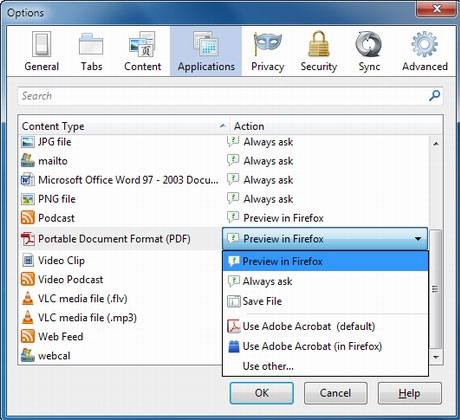Confirm with the OK button
Screen dimensions: 460x420
click(262, 393)
